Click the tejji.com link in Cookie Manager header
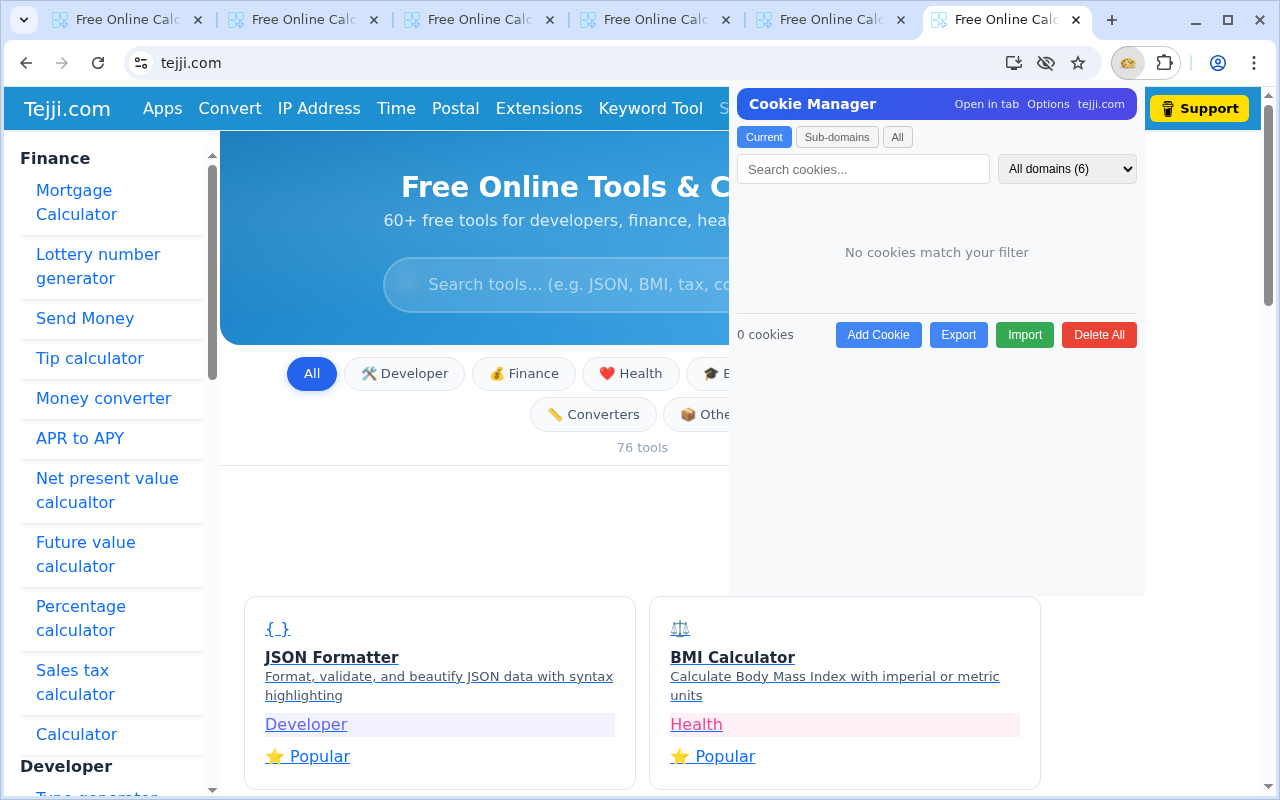This screenshot has width=1280, height=800. click(x=1101, y=104)
